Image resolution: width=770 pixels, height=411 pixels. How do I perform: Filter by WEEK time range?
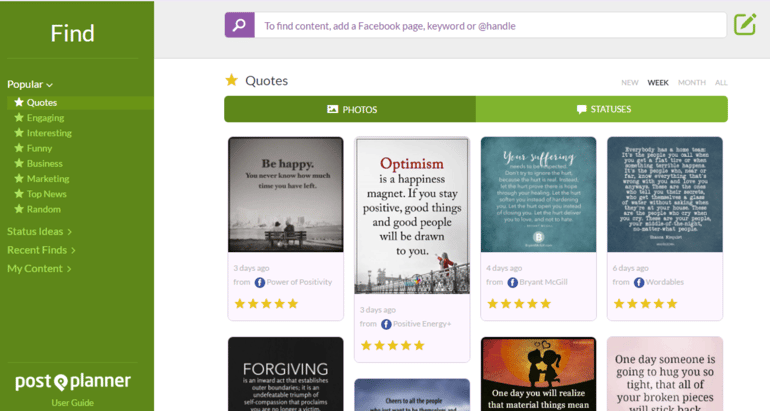point(658,82)
